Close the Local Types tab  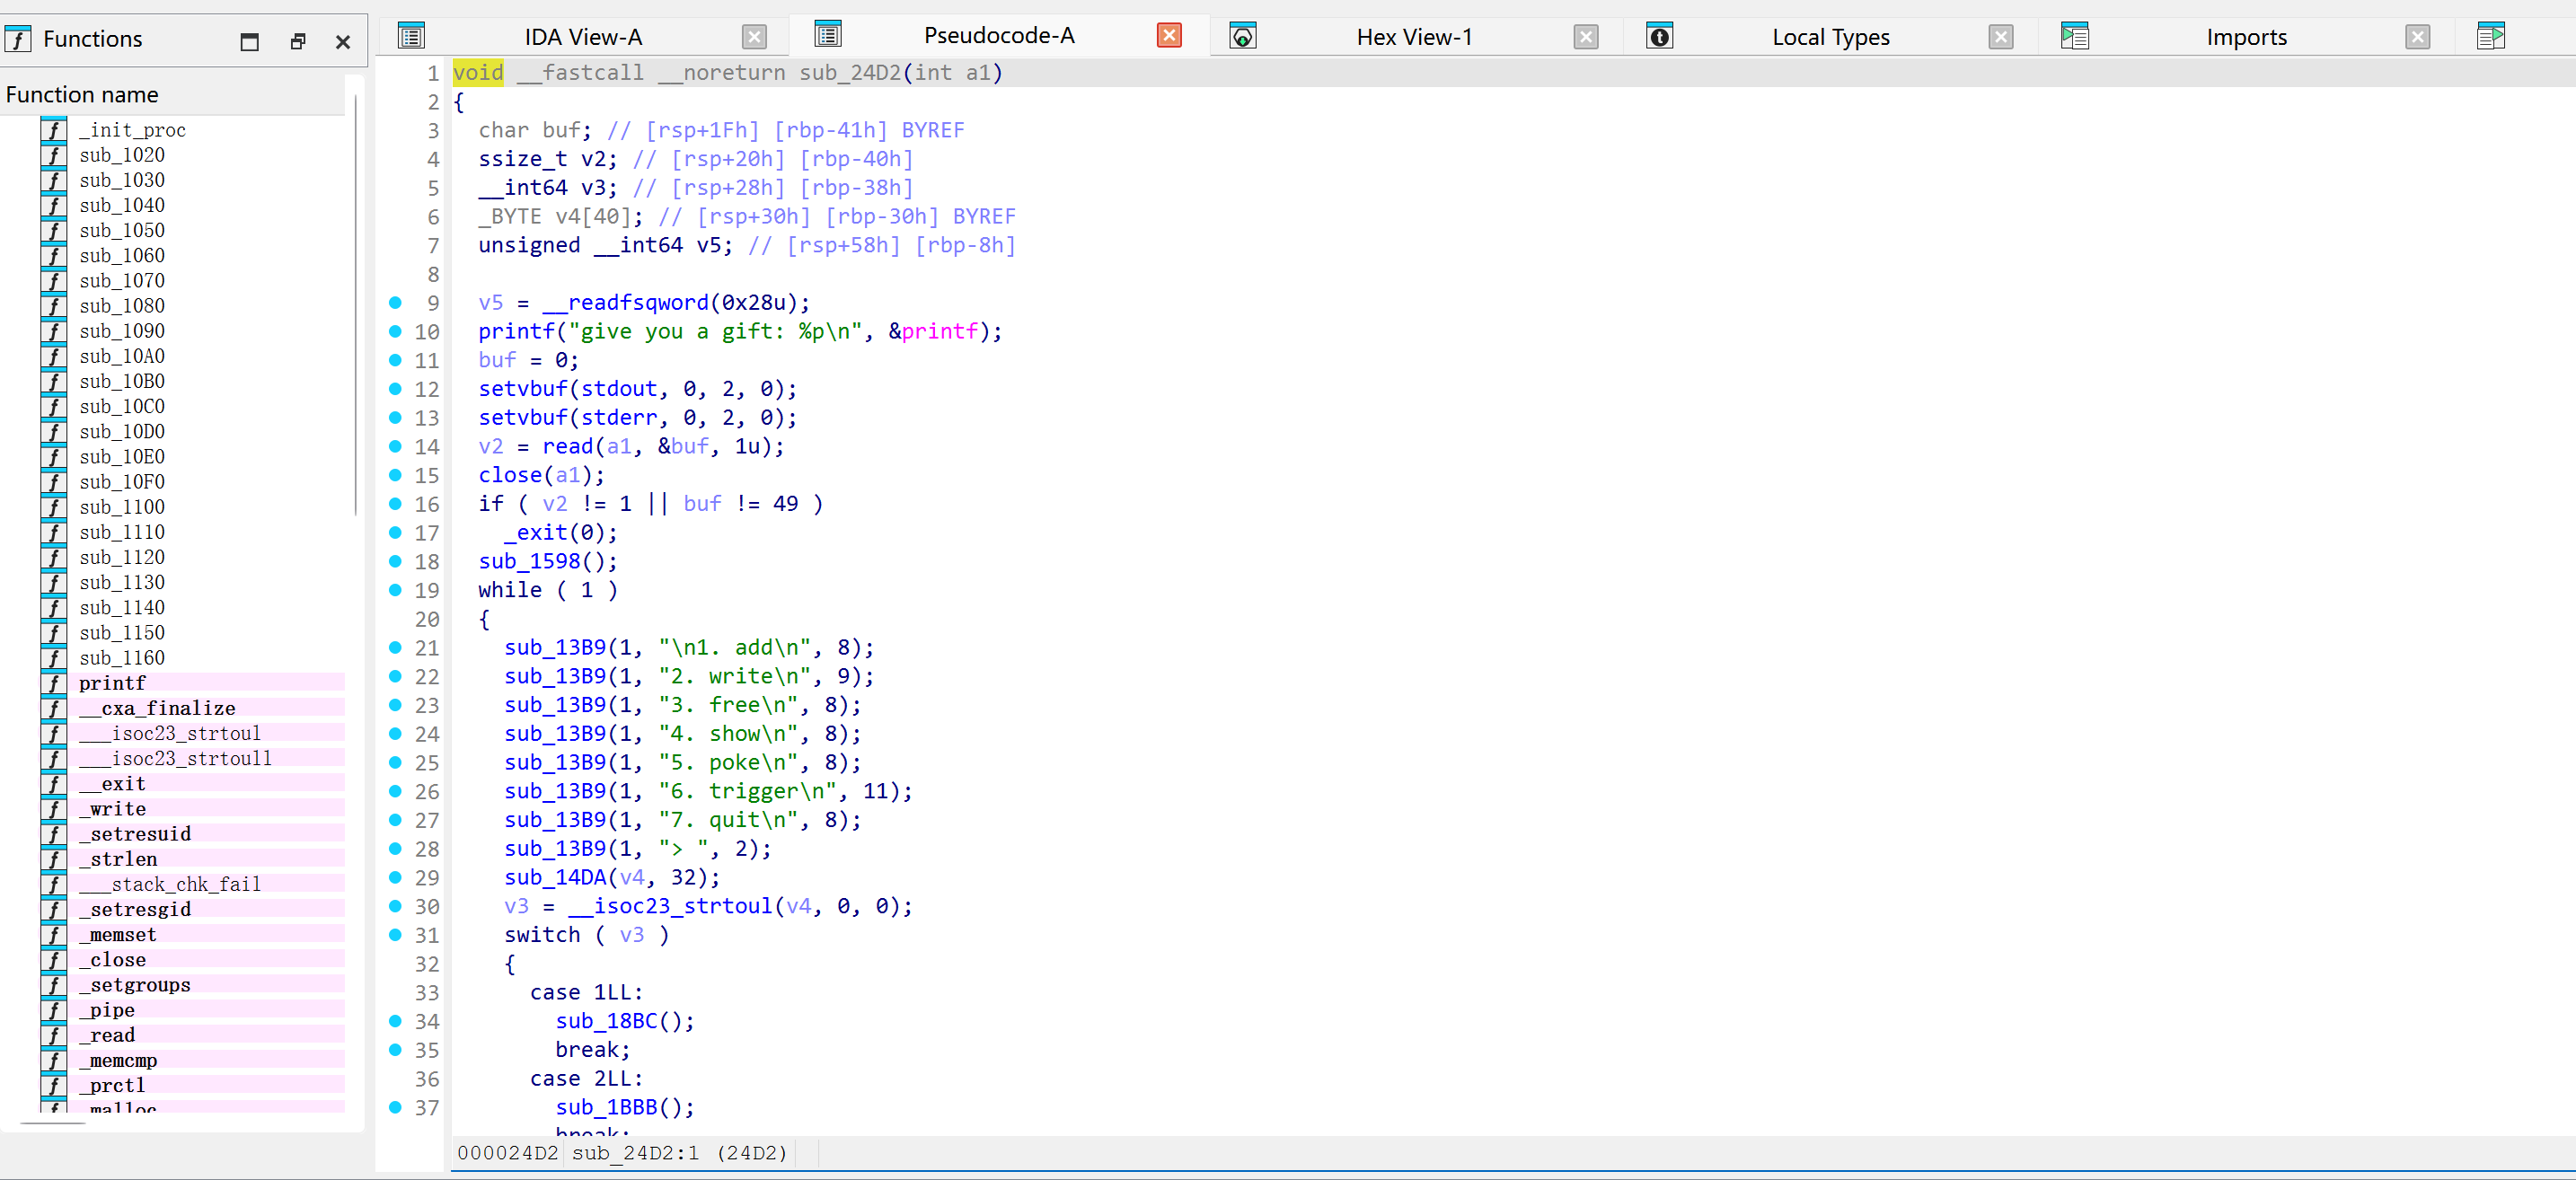[2000, 37]
